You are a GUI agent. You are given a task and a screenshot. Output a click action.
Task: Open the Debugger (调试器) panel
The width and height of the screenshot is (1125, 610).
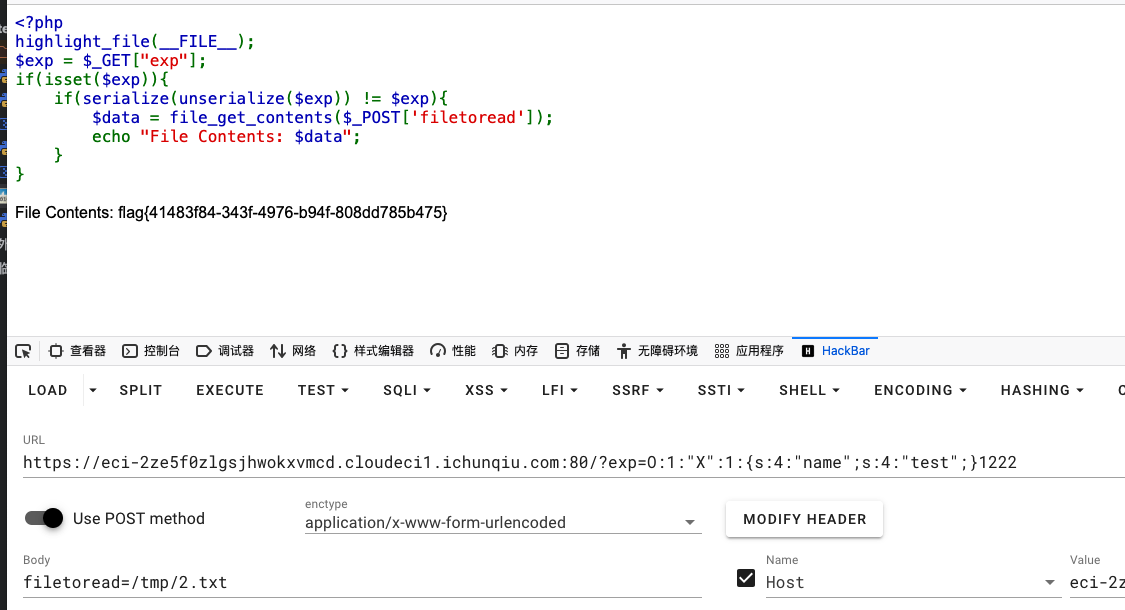click(225, 351)
